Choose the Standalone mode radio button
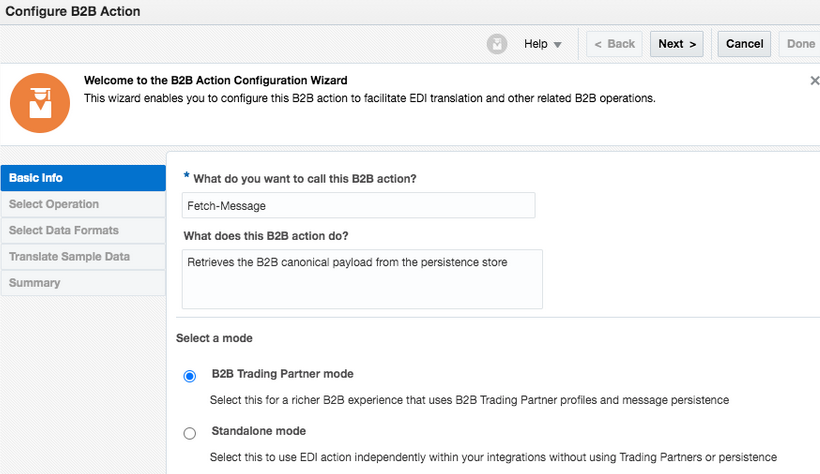This screenshot has width=820, height=474. (190, 433)
